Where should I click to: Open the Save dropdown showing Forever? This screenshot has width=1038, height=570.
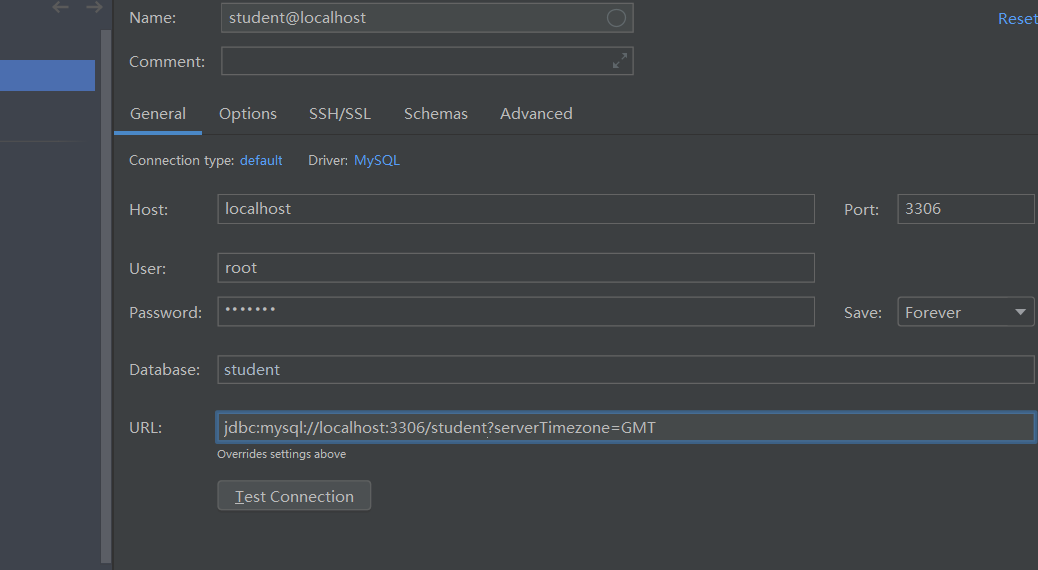[965, 312]
